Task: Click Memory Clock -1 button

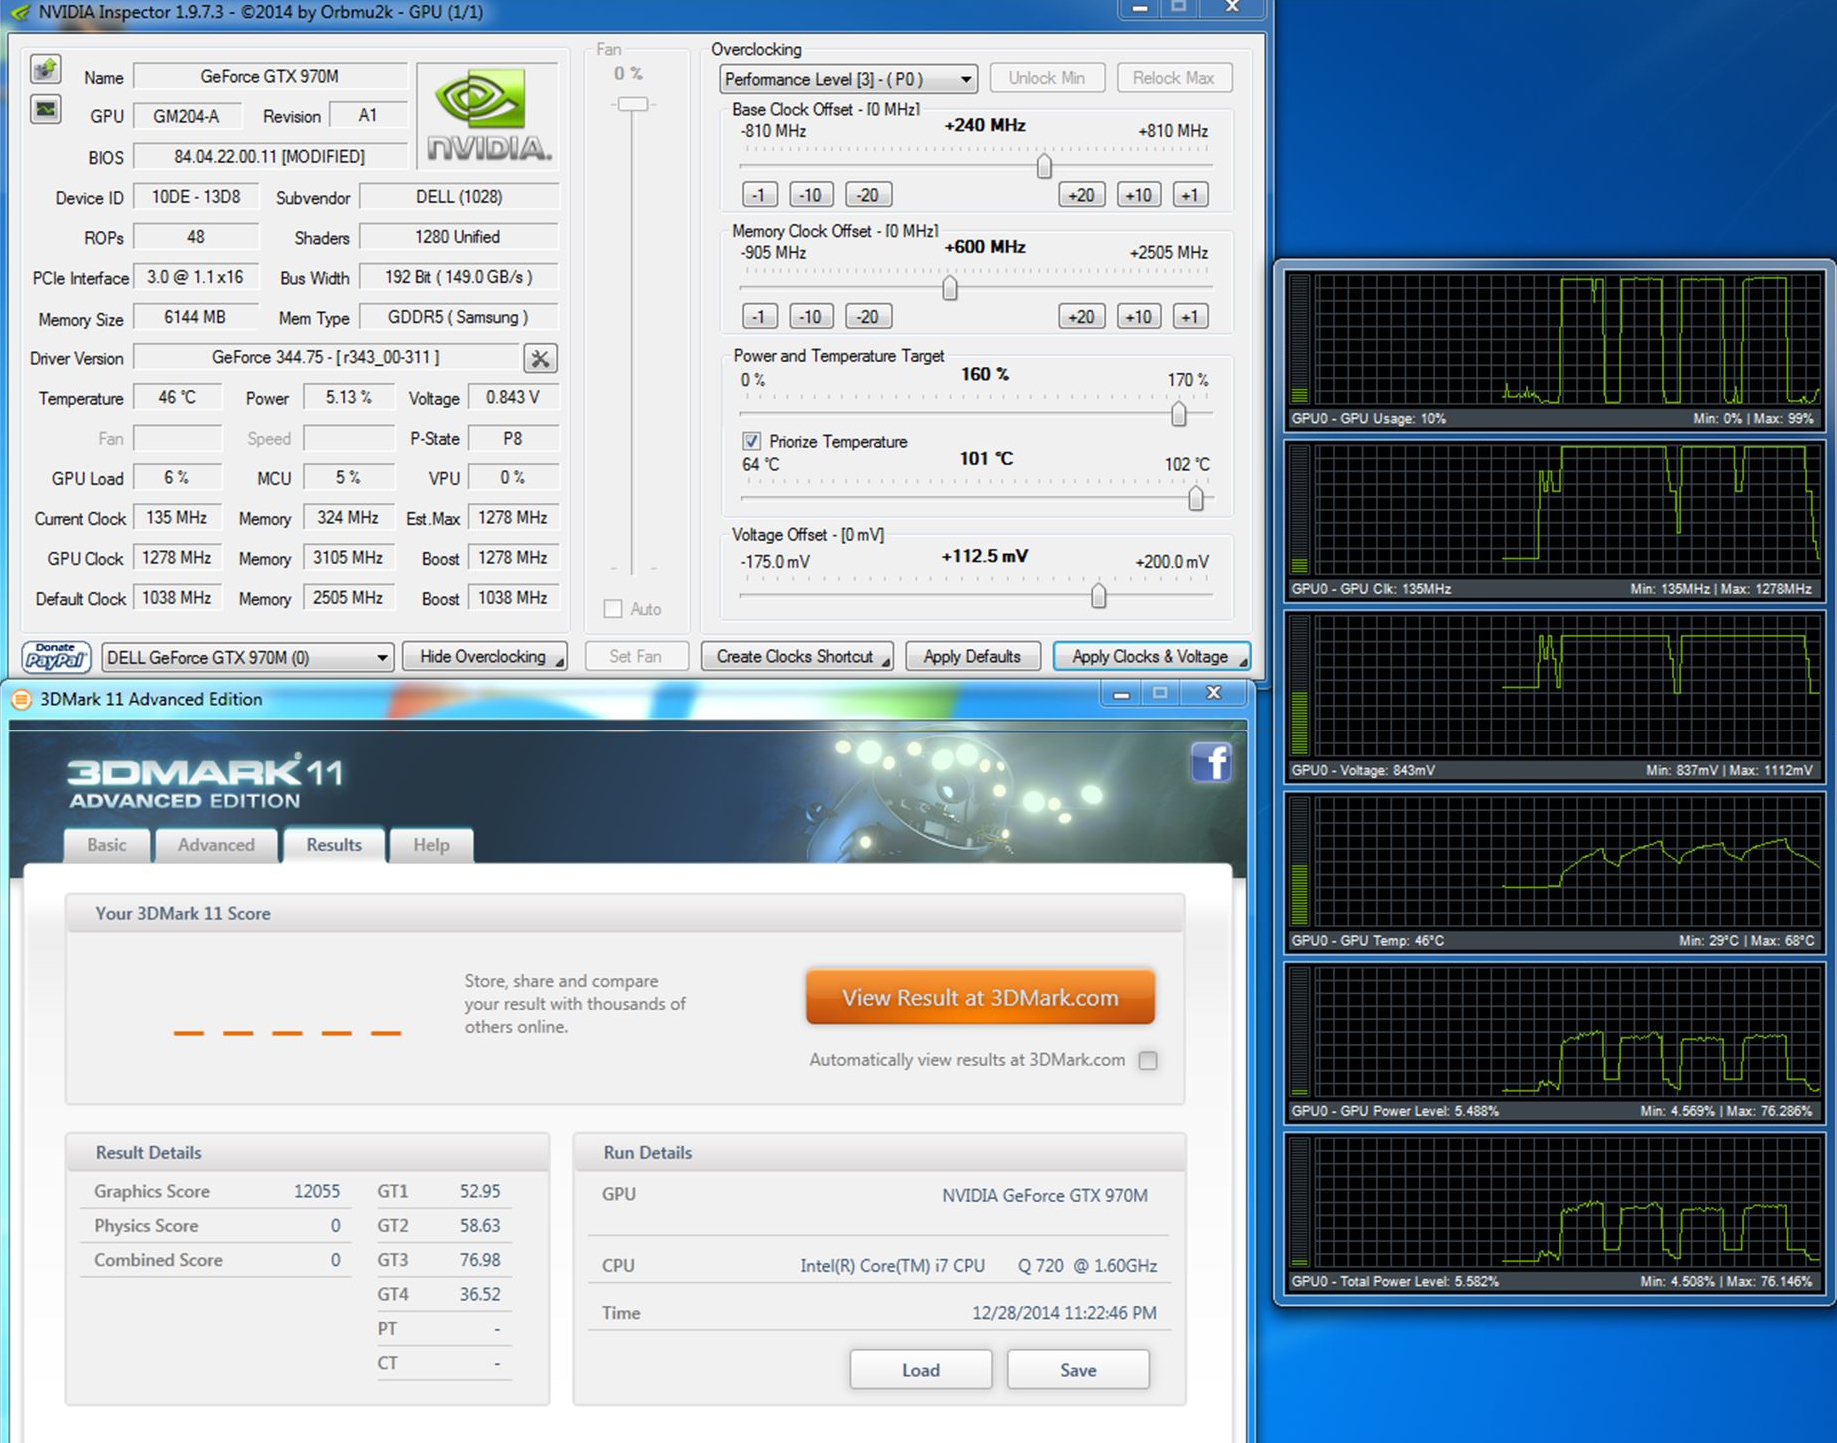Action: click(x=760, y=317)
